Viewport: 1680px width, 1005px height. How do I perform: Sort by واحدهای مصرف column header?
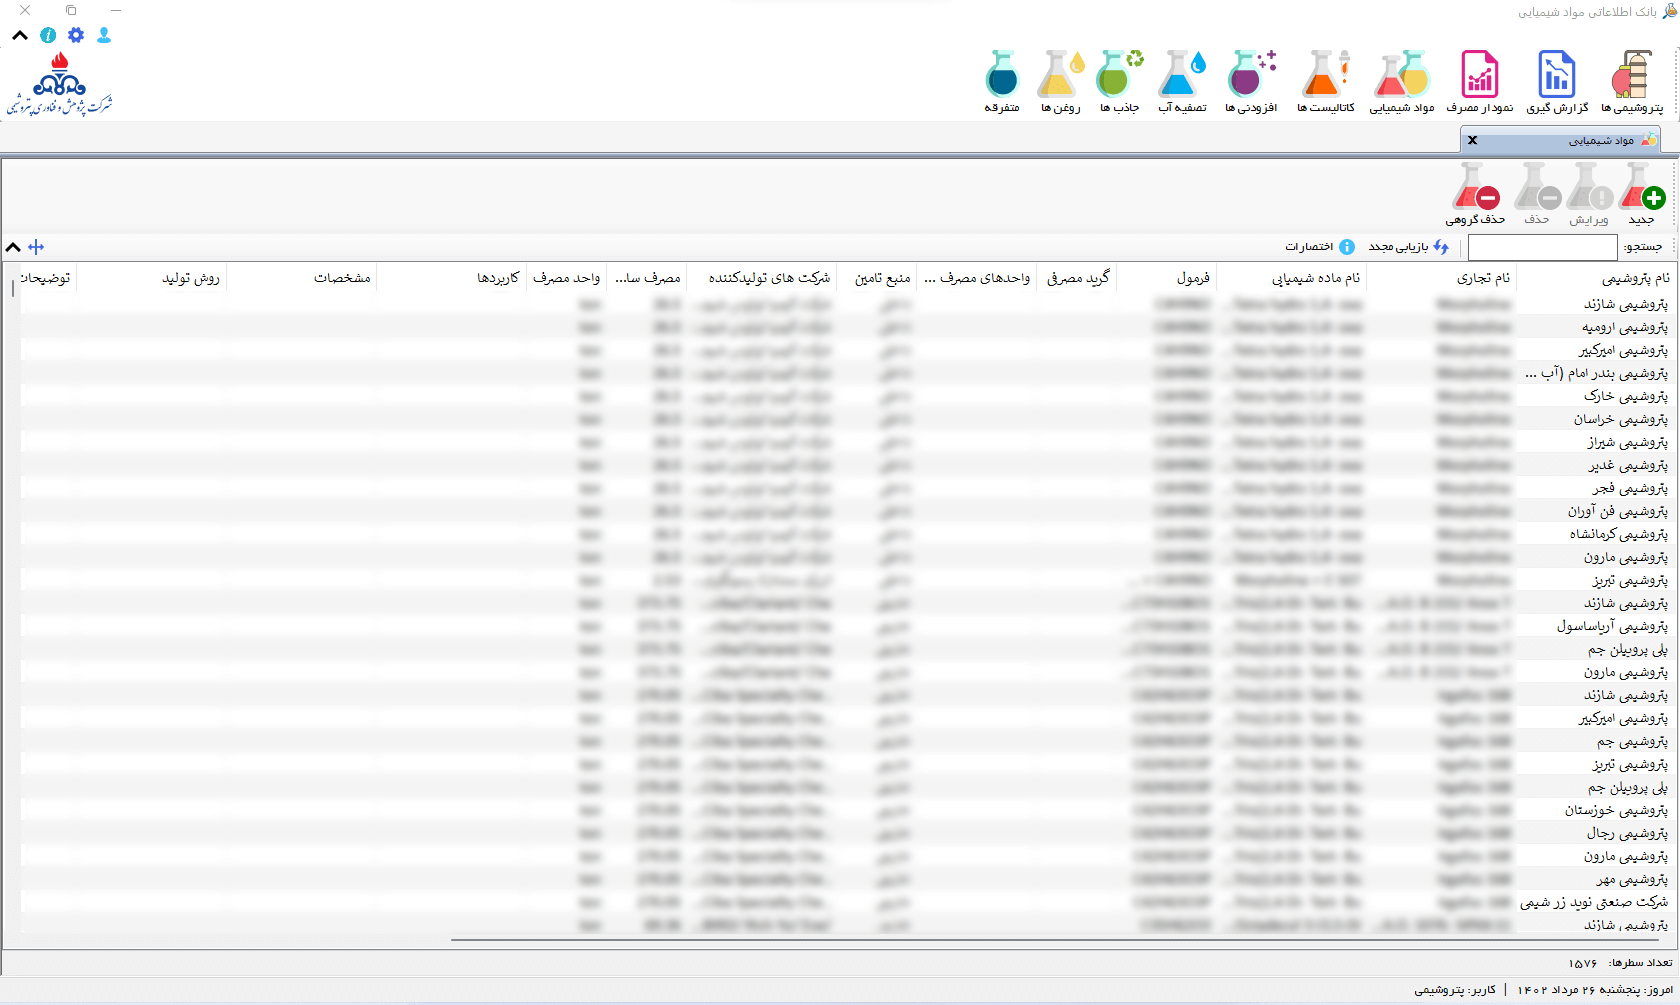(976, 278)
